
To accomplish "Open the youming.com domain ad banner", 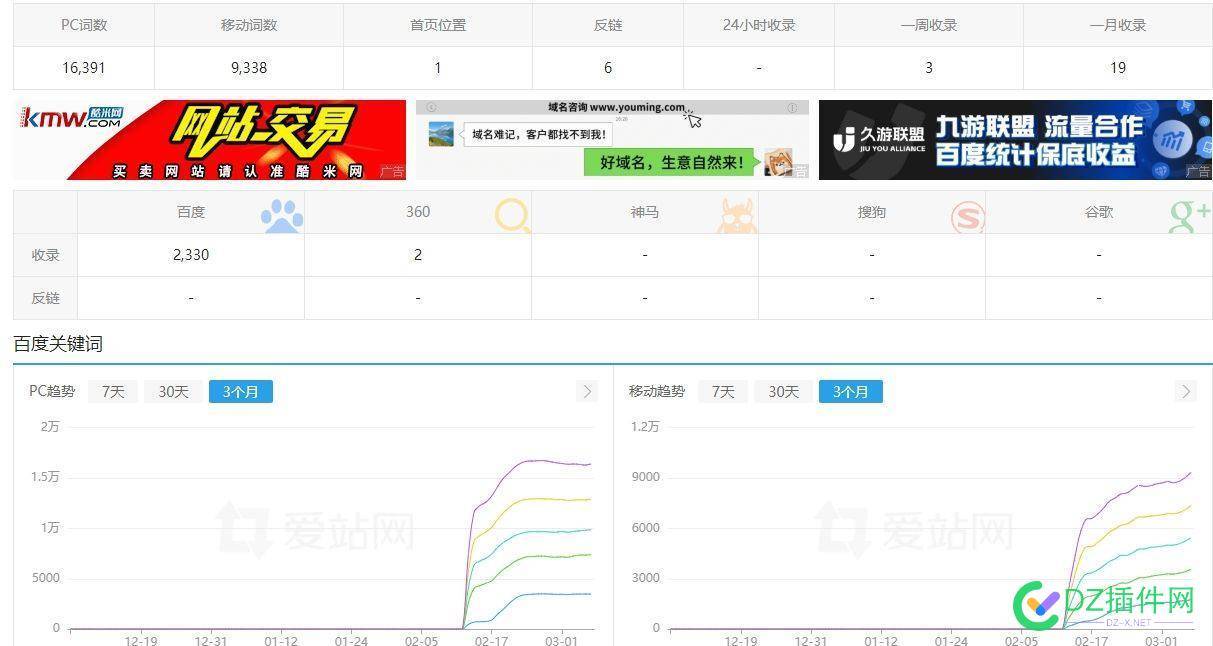I will pos(612,140).
